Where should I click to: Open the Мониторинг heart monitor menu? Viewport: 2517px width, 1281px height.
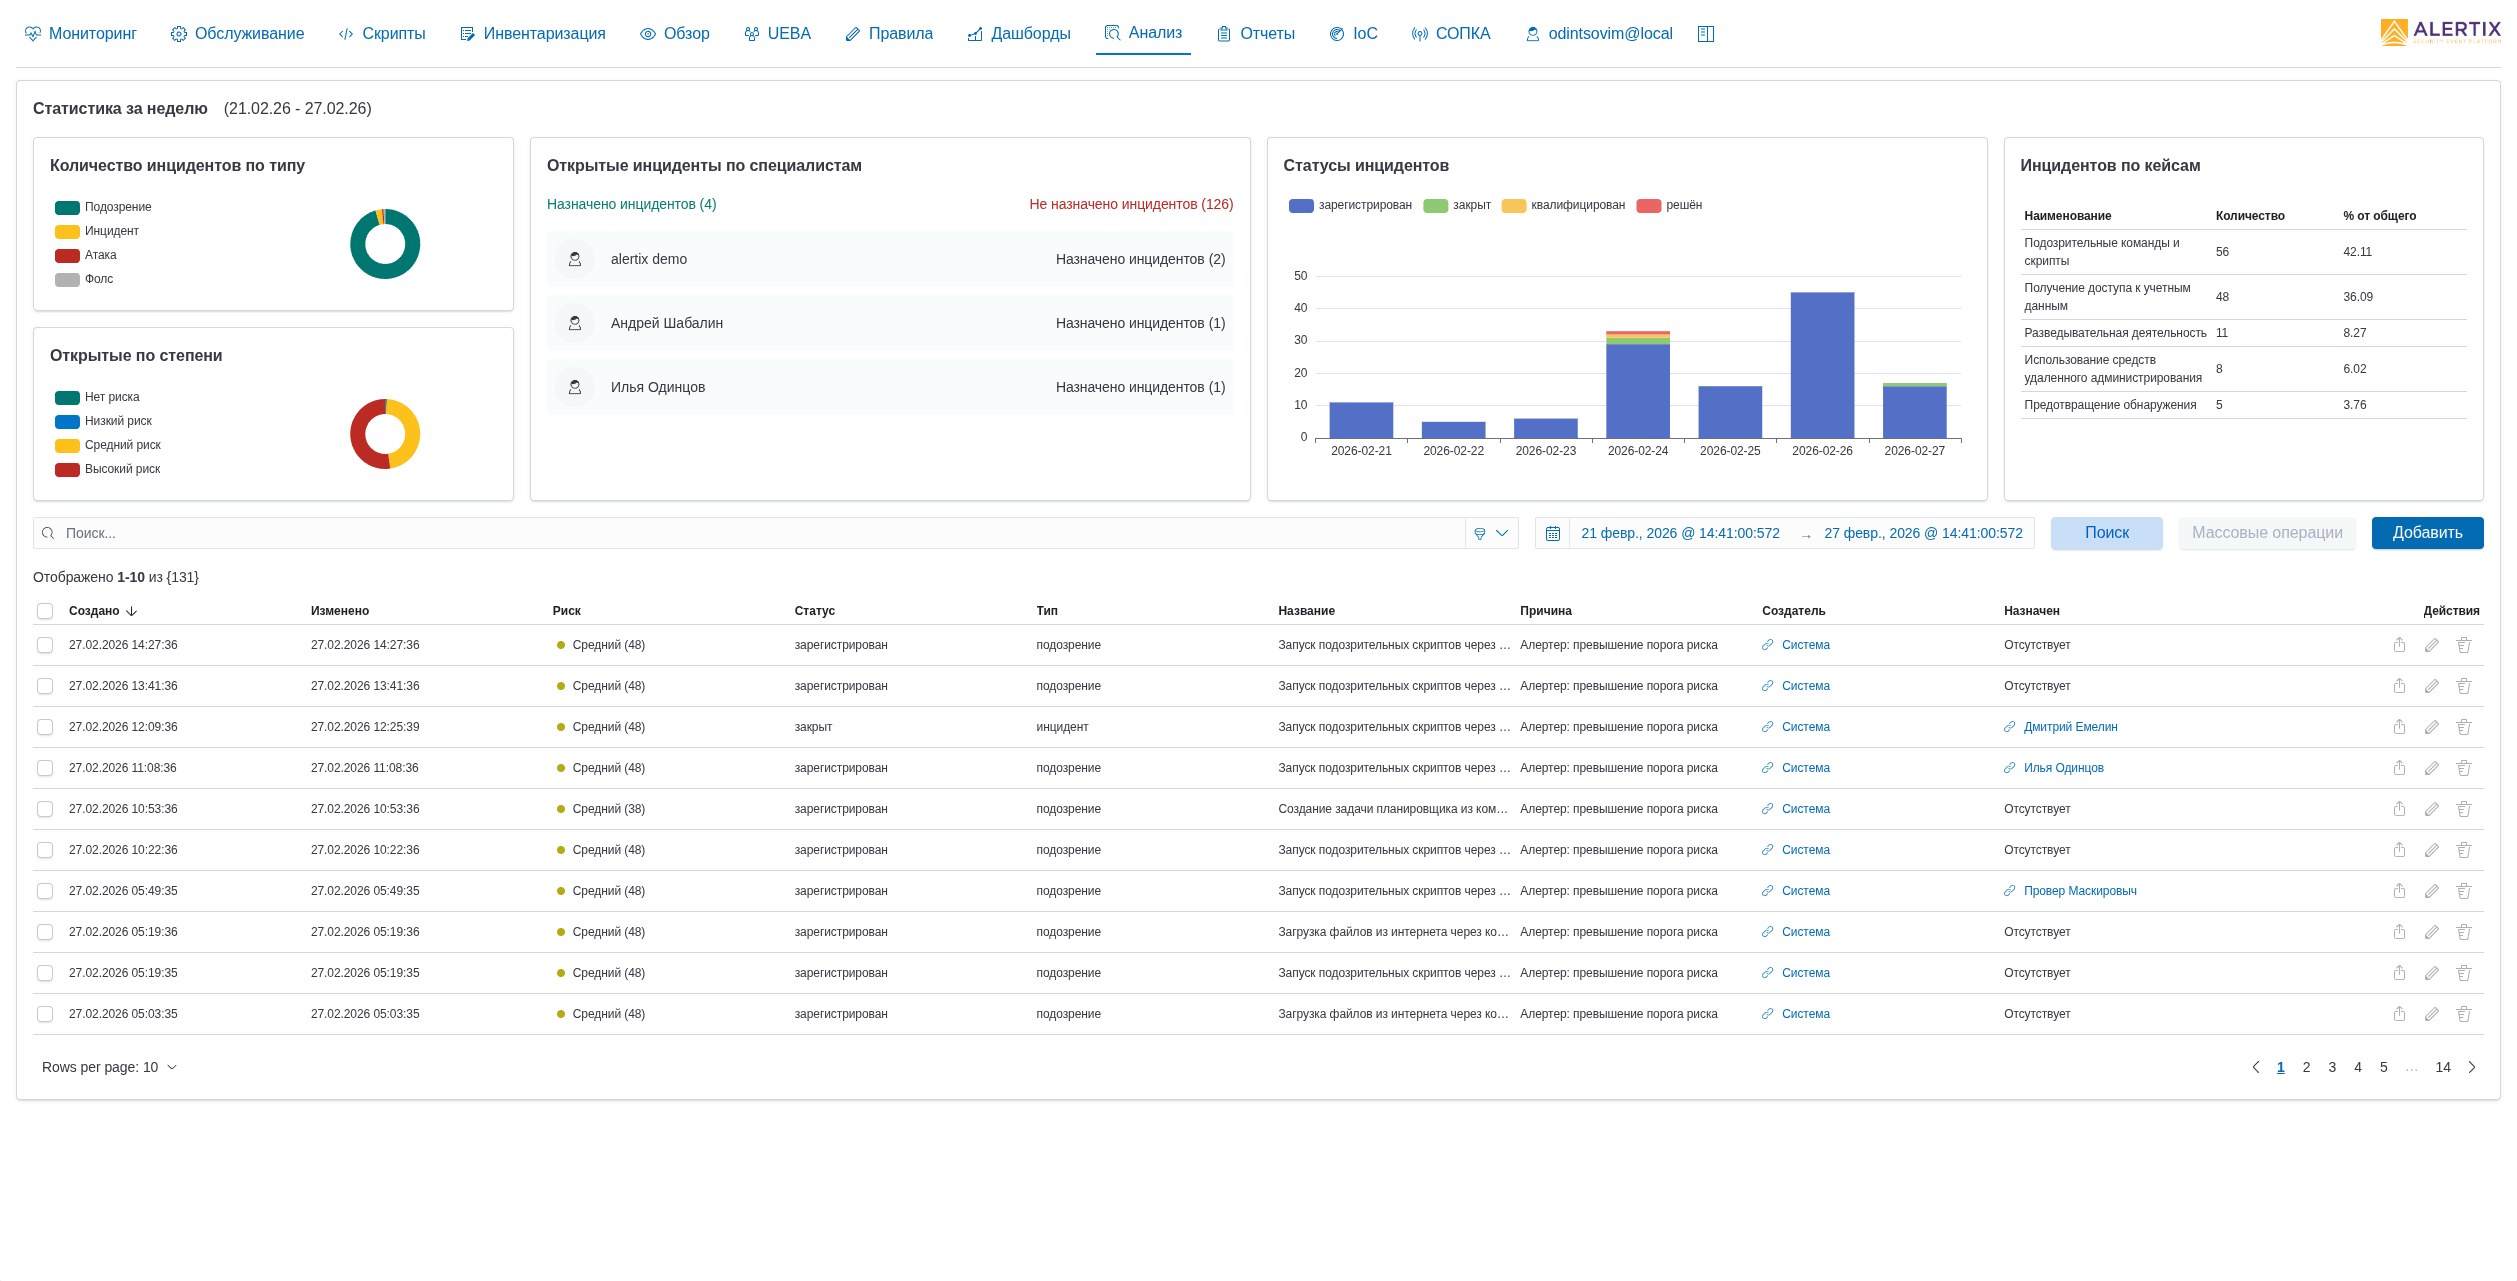point(80,34)
